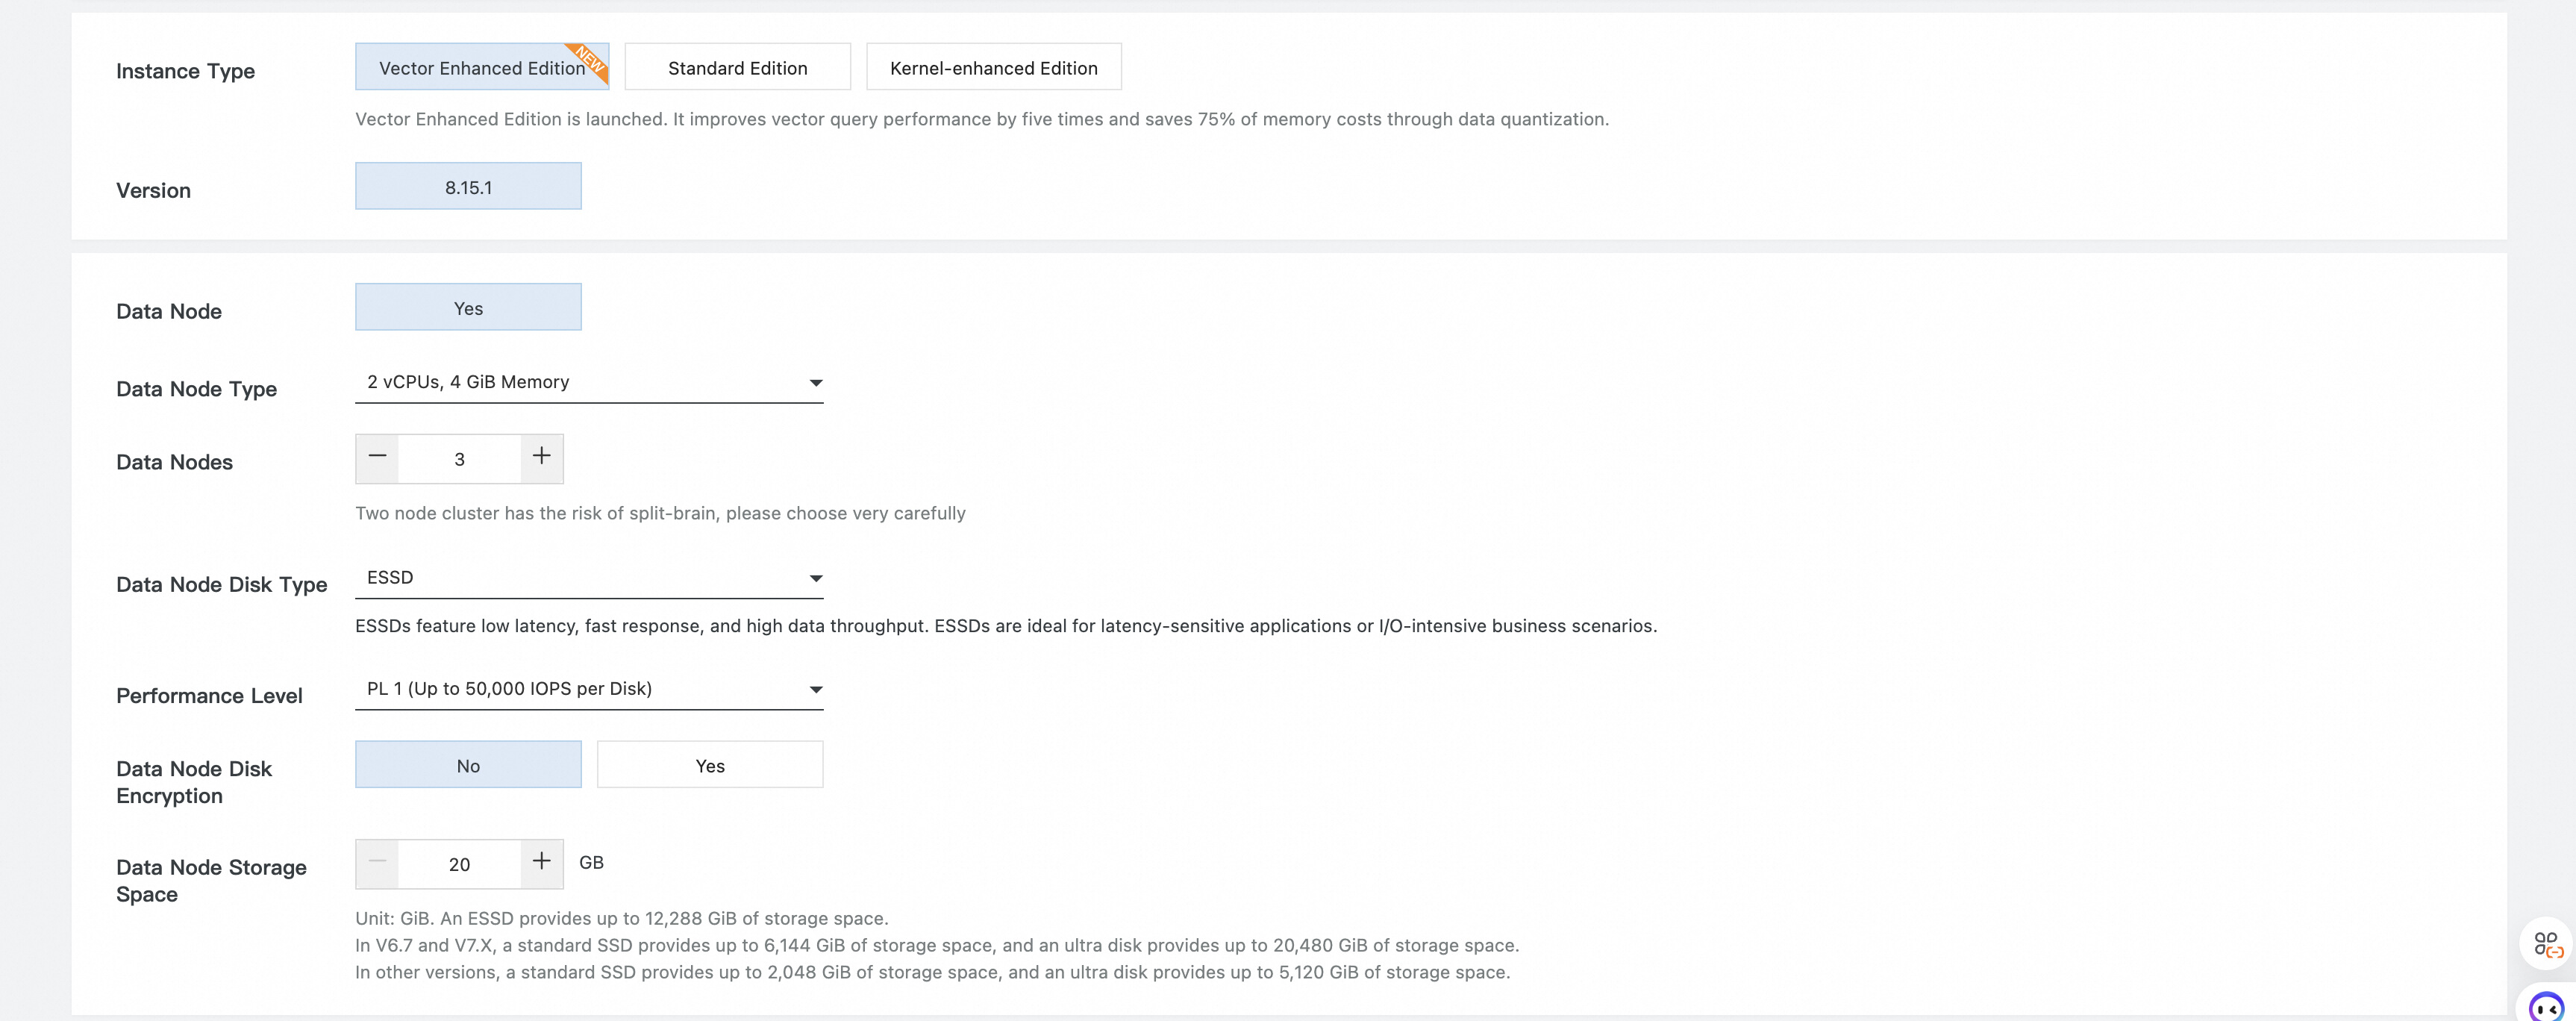Click the Data Node Type dropdown arrow
This screenshot has height=1021, width=2576.
pos(815,383)
